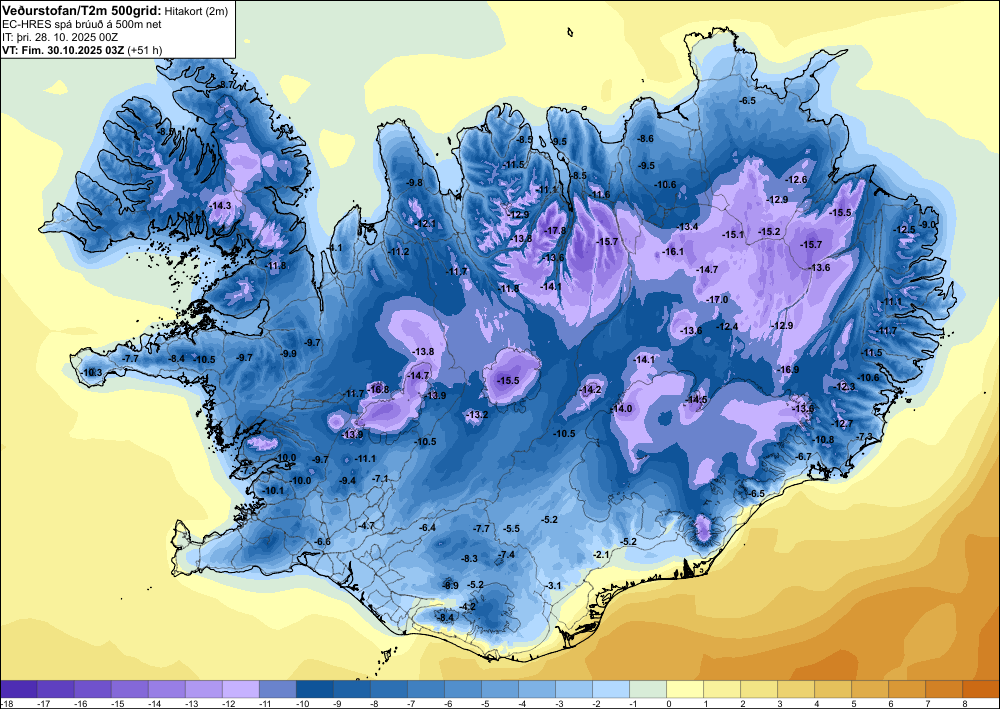Select the -14.5 temperature reading
The height and width of the screenshot is (709, 1000).
click(697, 400)
